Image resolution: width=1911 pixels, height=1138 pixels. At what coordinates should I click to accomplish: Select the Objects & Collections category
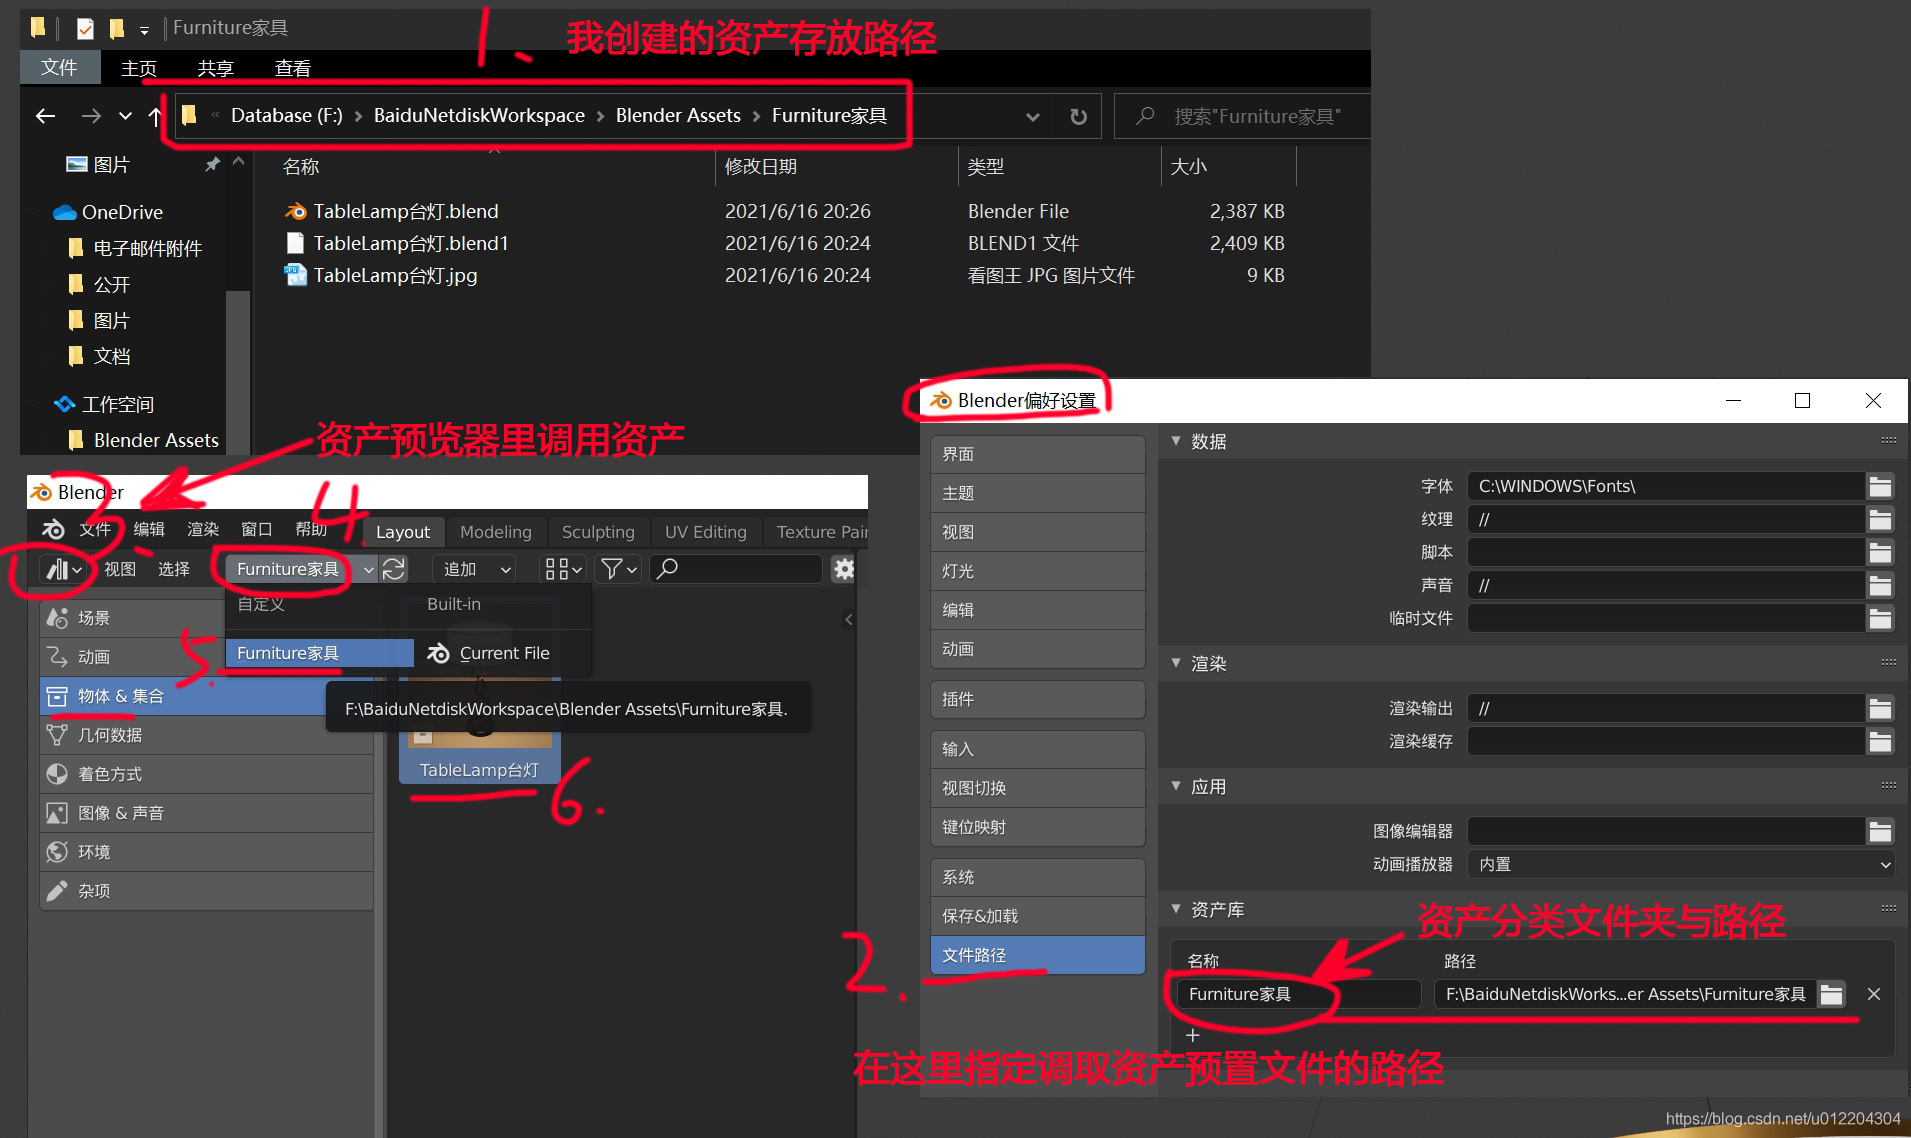(x=206, y=696)
